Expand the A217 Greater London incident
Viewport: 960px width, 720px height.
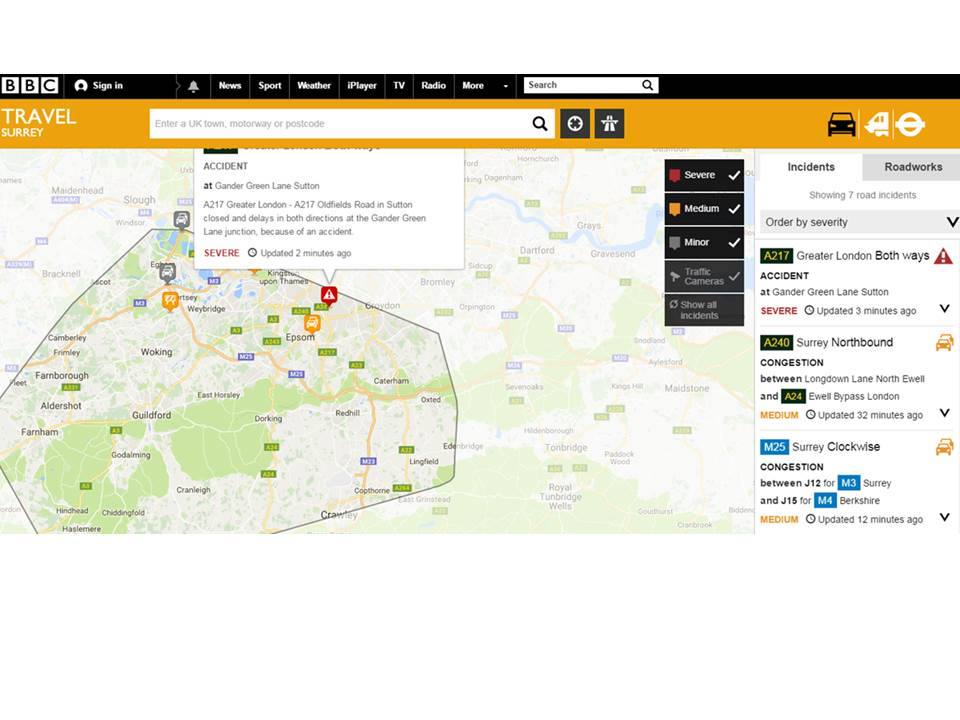point(945,309)
